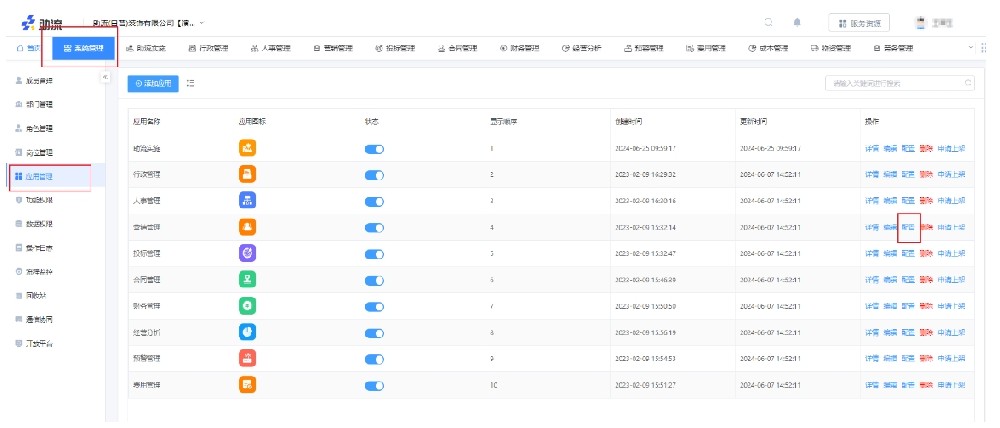Click the blue 人事管理 app icon
The width and height of the screenshot is (1000, 428).
coord(248,200)
